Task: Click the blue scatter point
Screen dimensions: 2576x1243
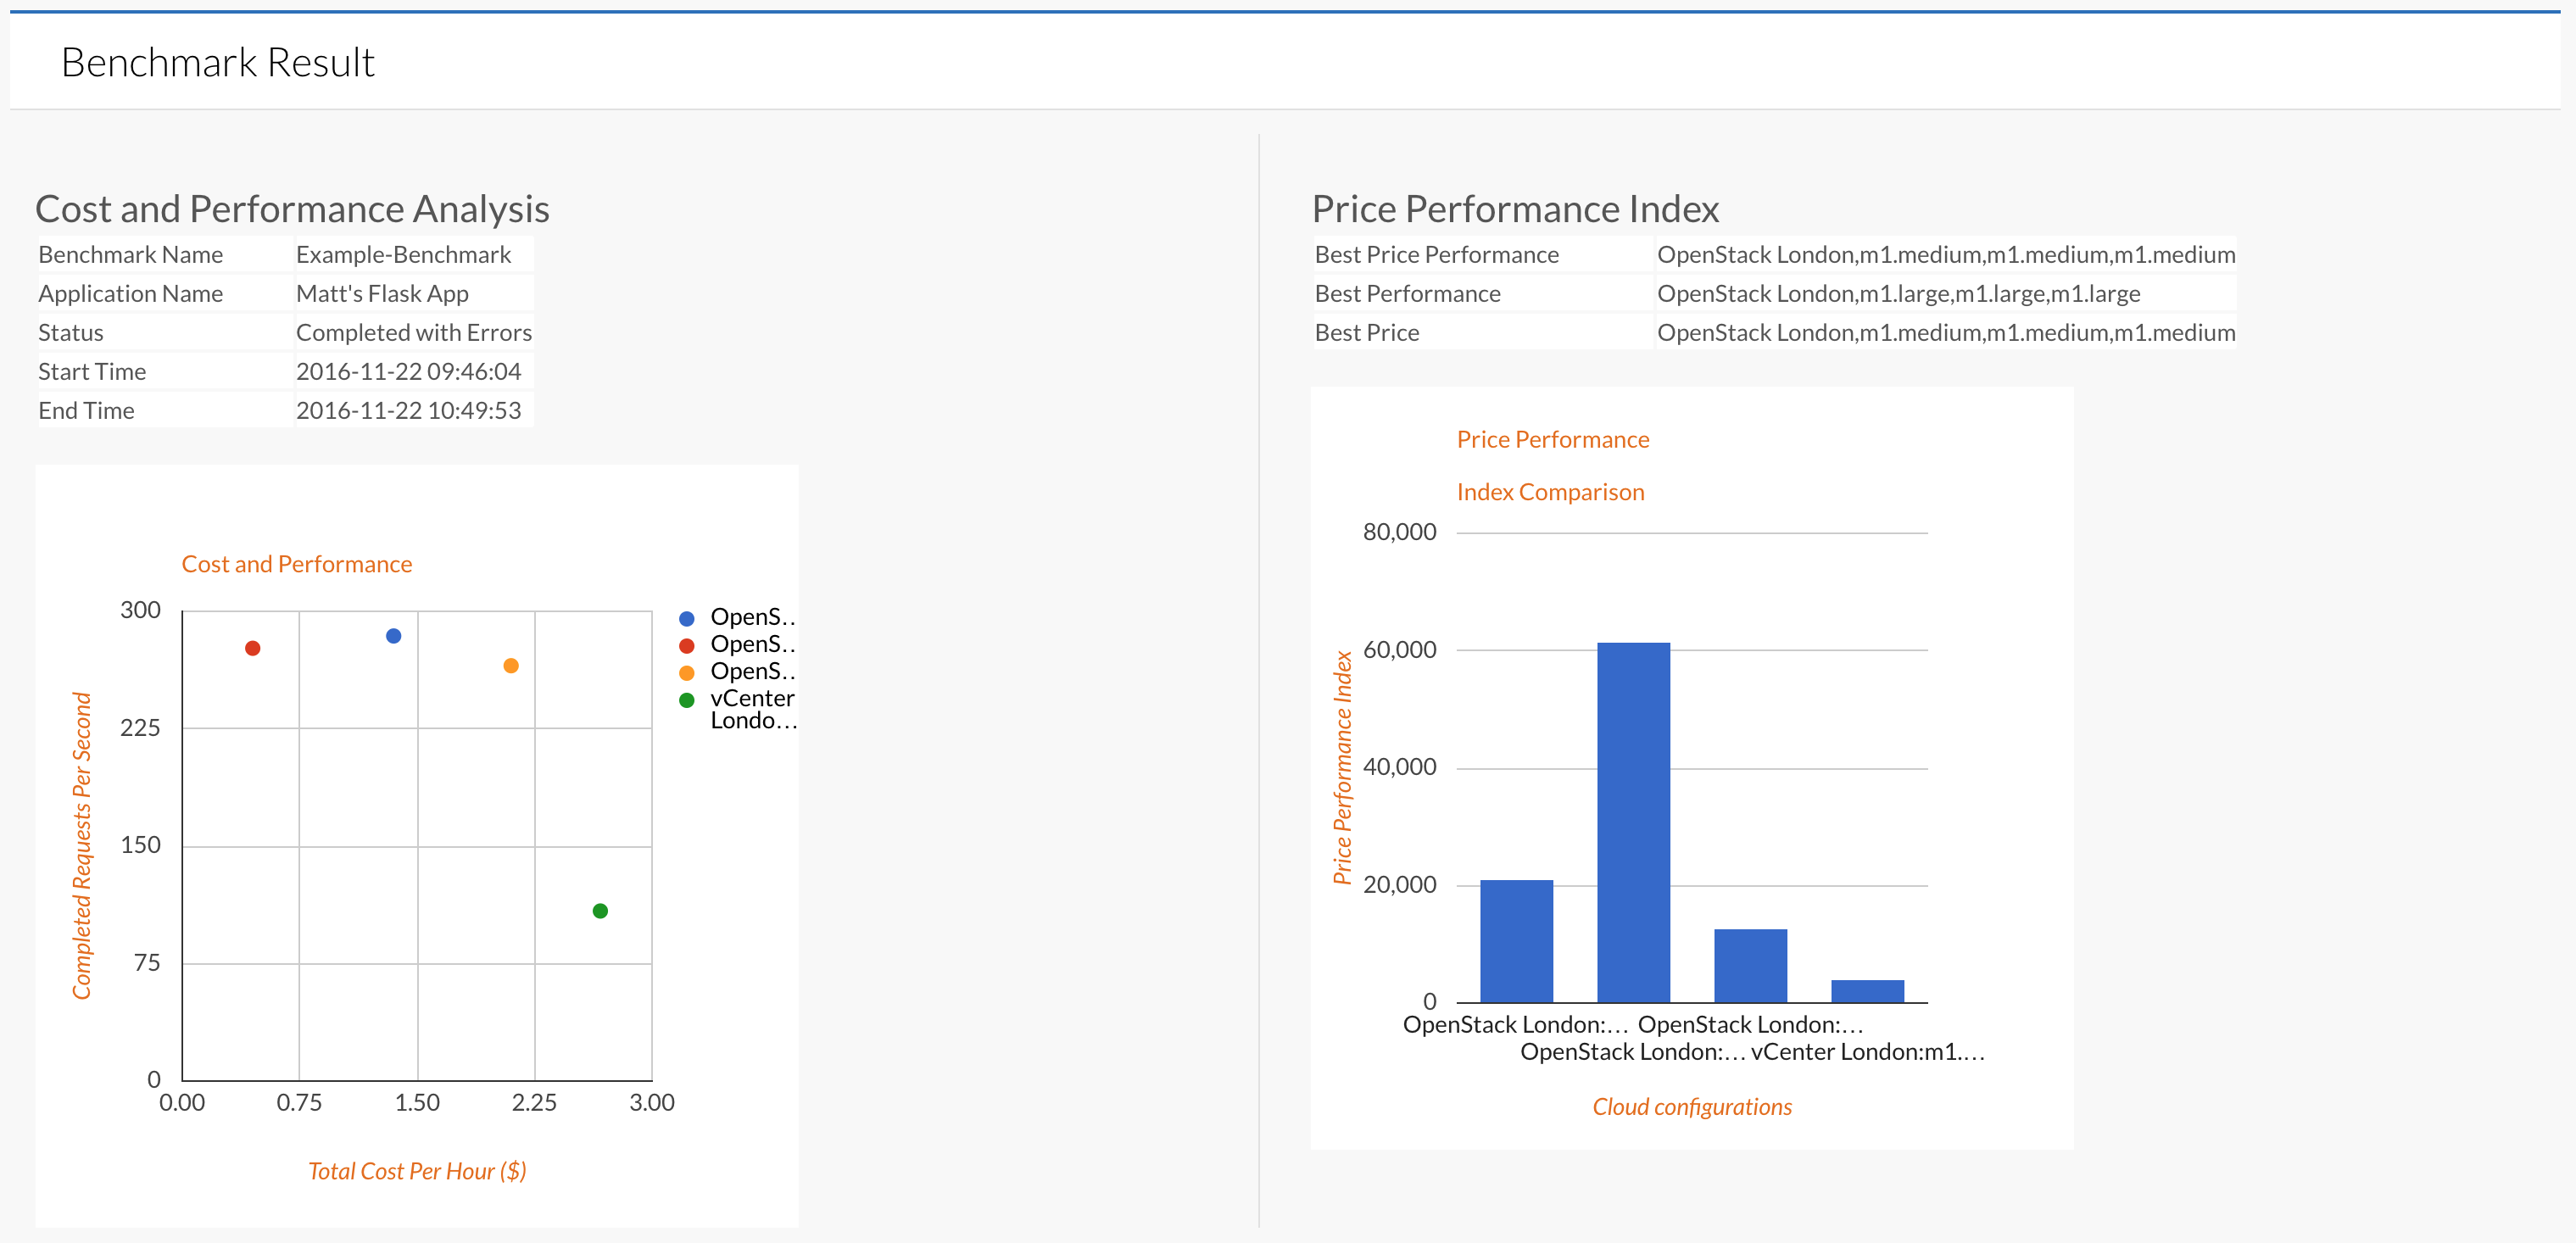Action: (393, 636)
